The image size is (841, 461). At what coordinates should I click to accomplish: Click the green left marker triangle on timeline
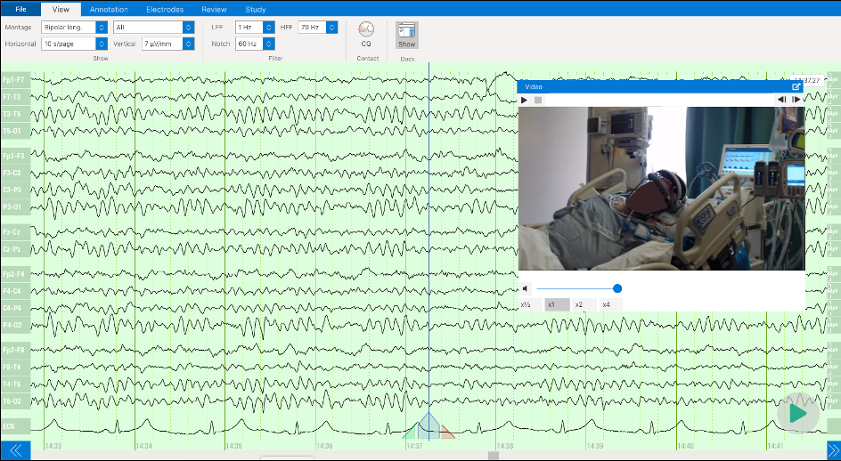(x=410, y=432)
